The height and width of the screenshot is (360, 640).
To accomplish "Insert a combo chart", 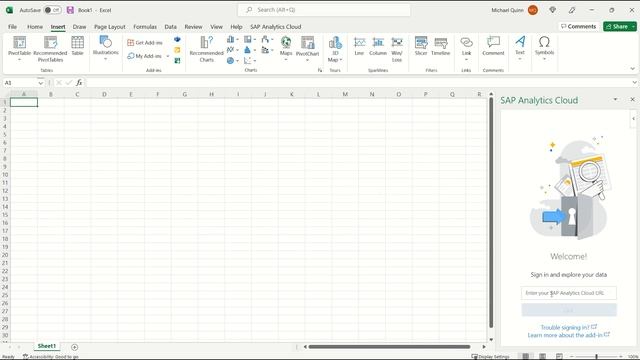I will [267, 50].
